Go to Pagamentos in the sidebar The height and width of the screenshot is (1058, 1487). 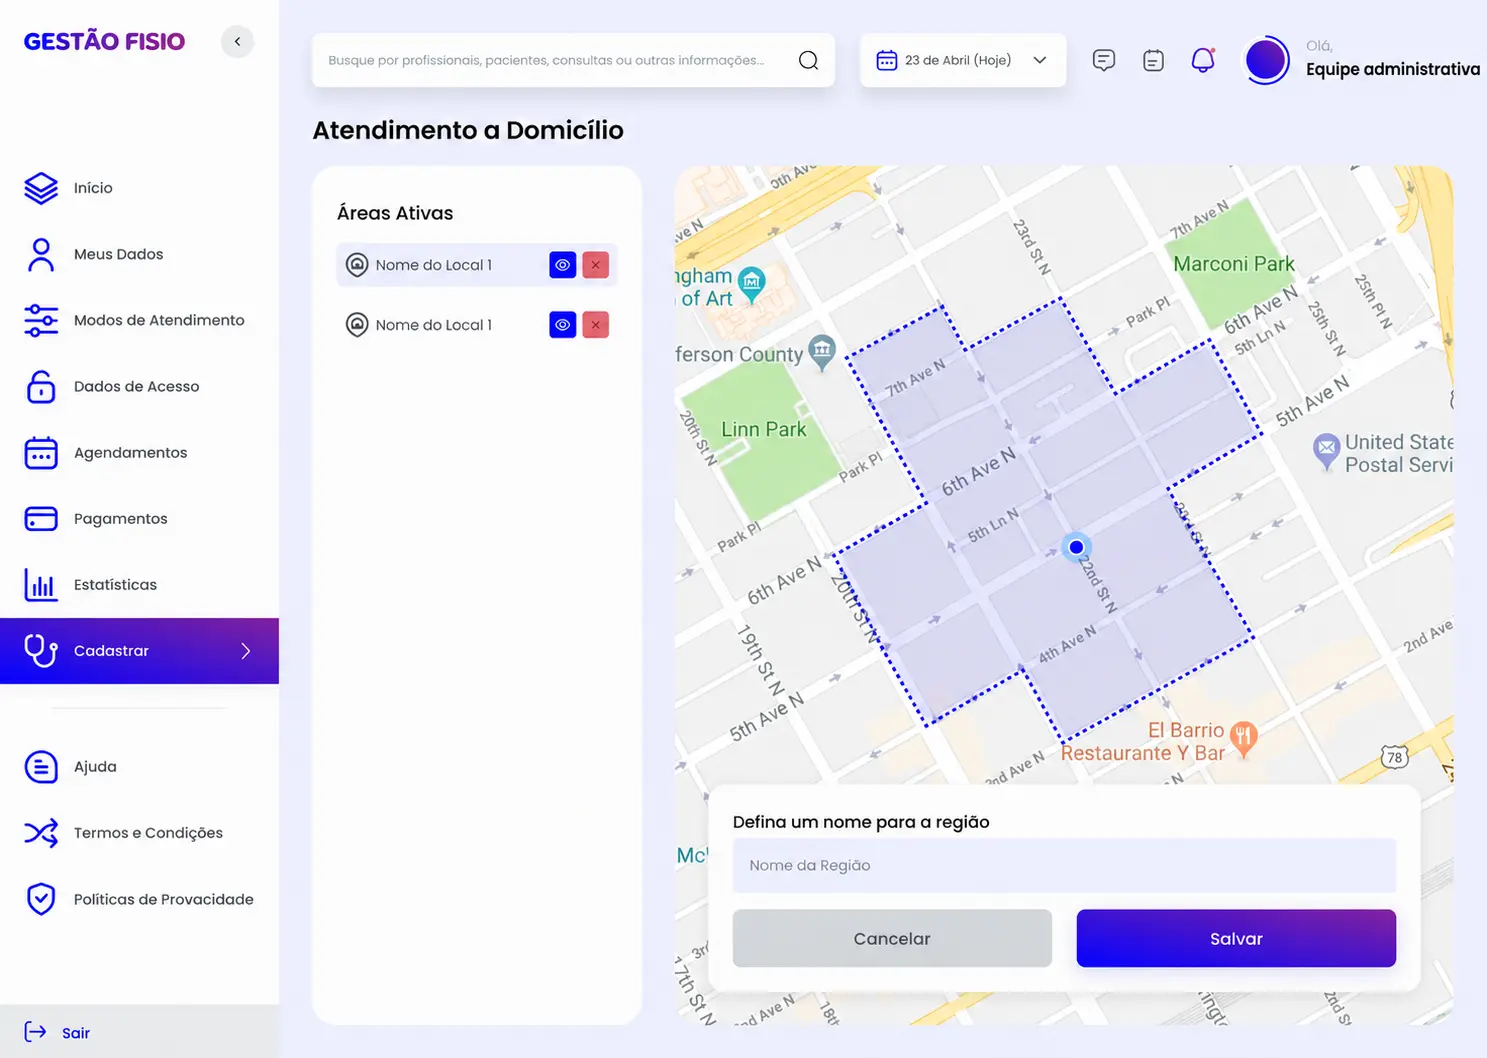tap(121, 518)
